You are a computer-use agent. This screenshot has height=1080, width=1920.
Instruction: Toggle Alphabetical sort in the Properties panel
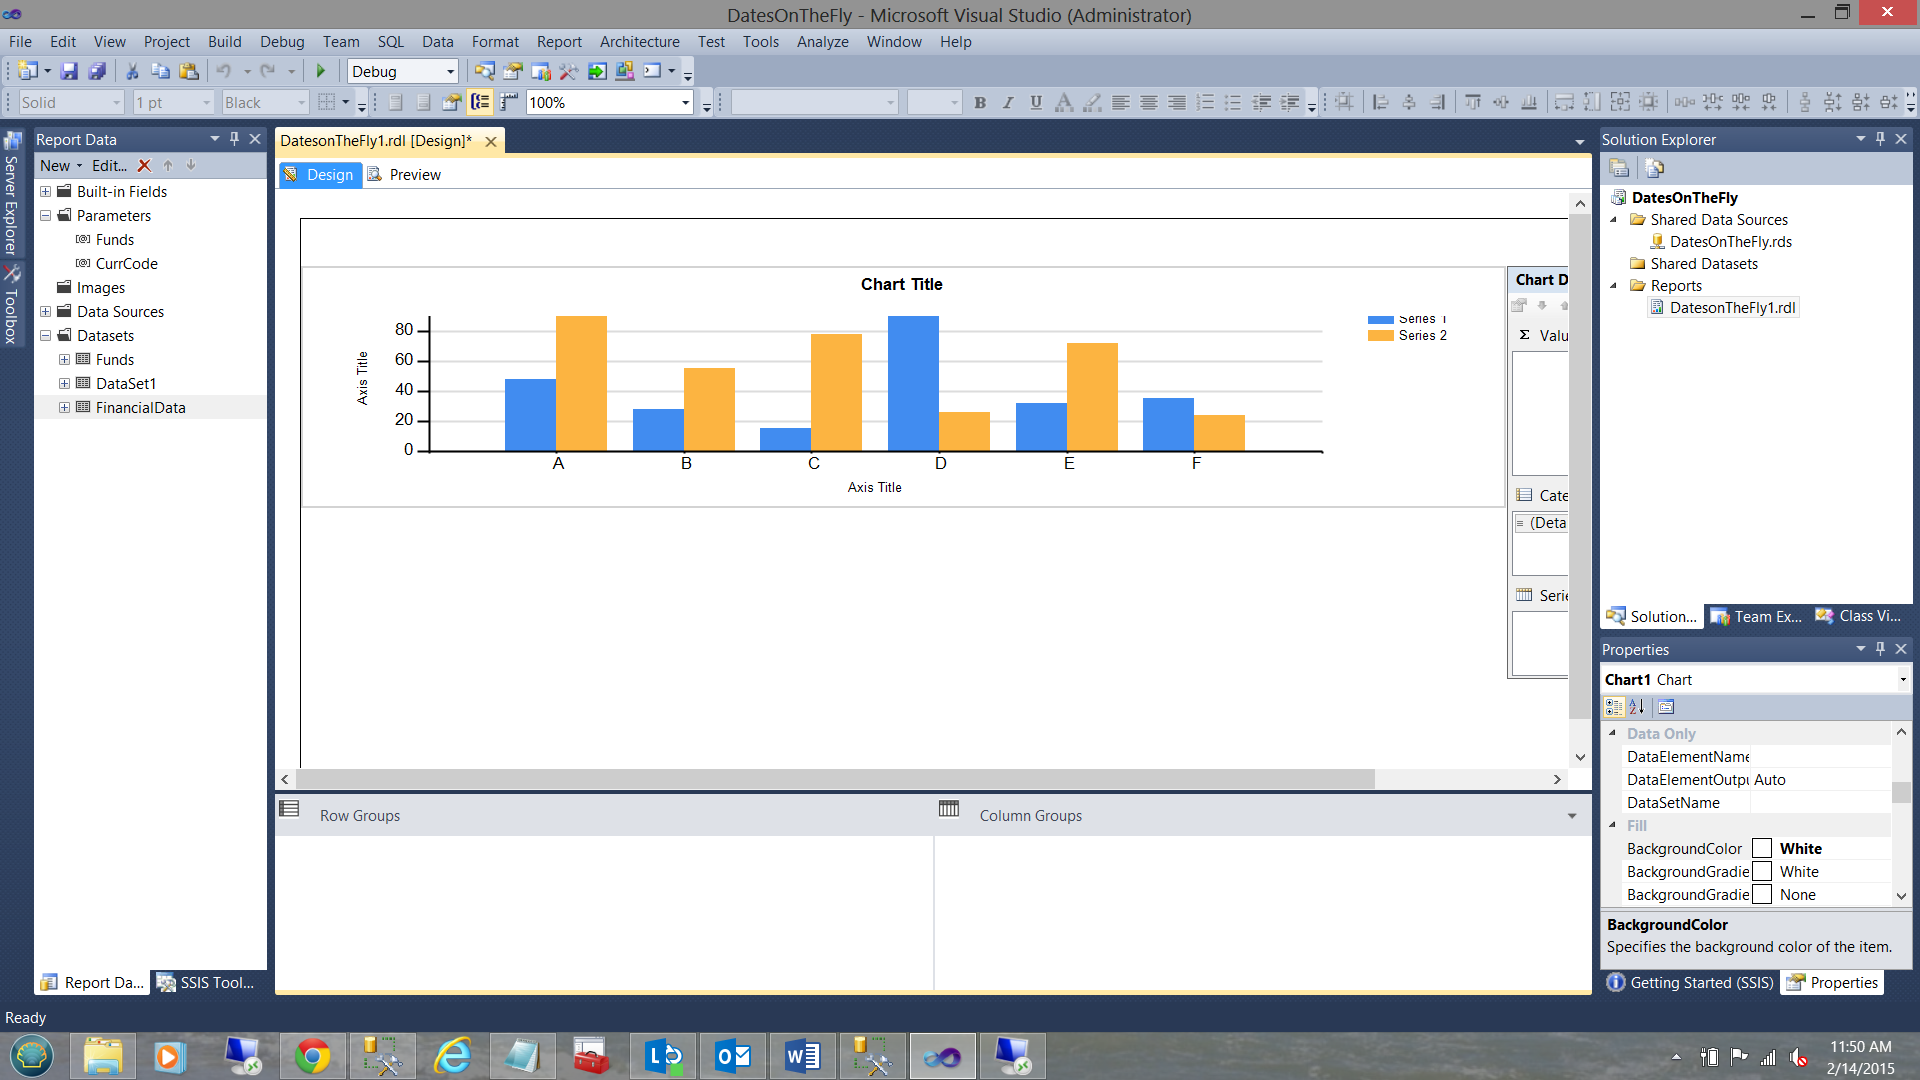(1637, 707)
